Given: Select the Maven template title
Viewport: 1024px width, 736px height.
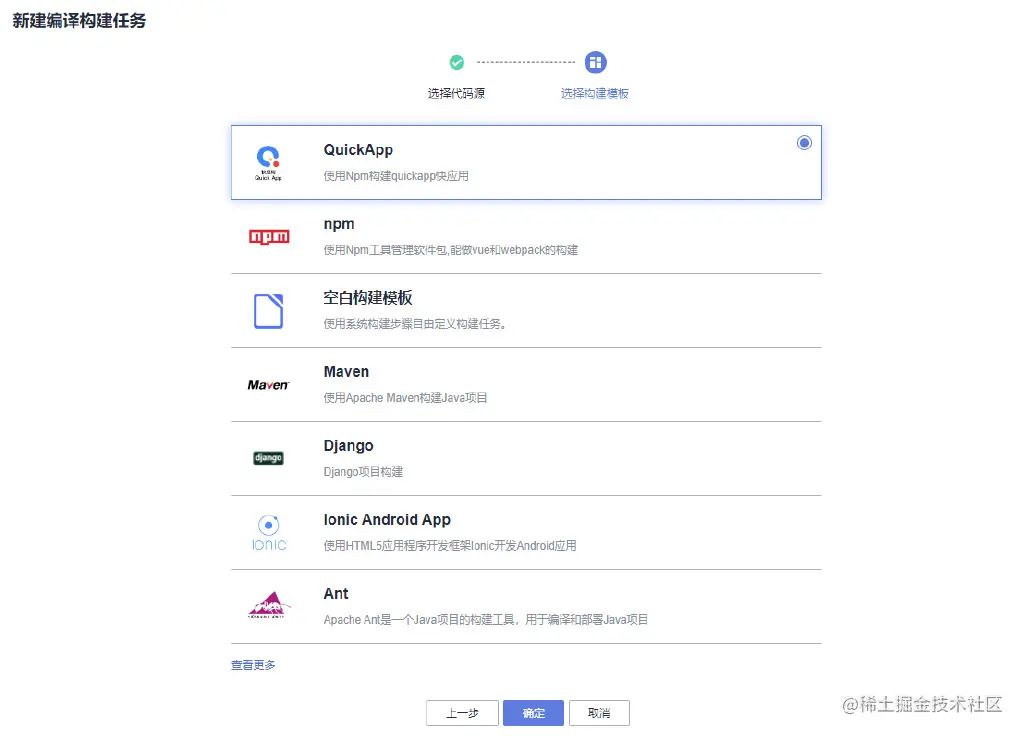Looking at the screenshot, I should click(346, 372).
